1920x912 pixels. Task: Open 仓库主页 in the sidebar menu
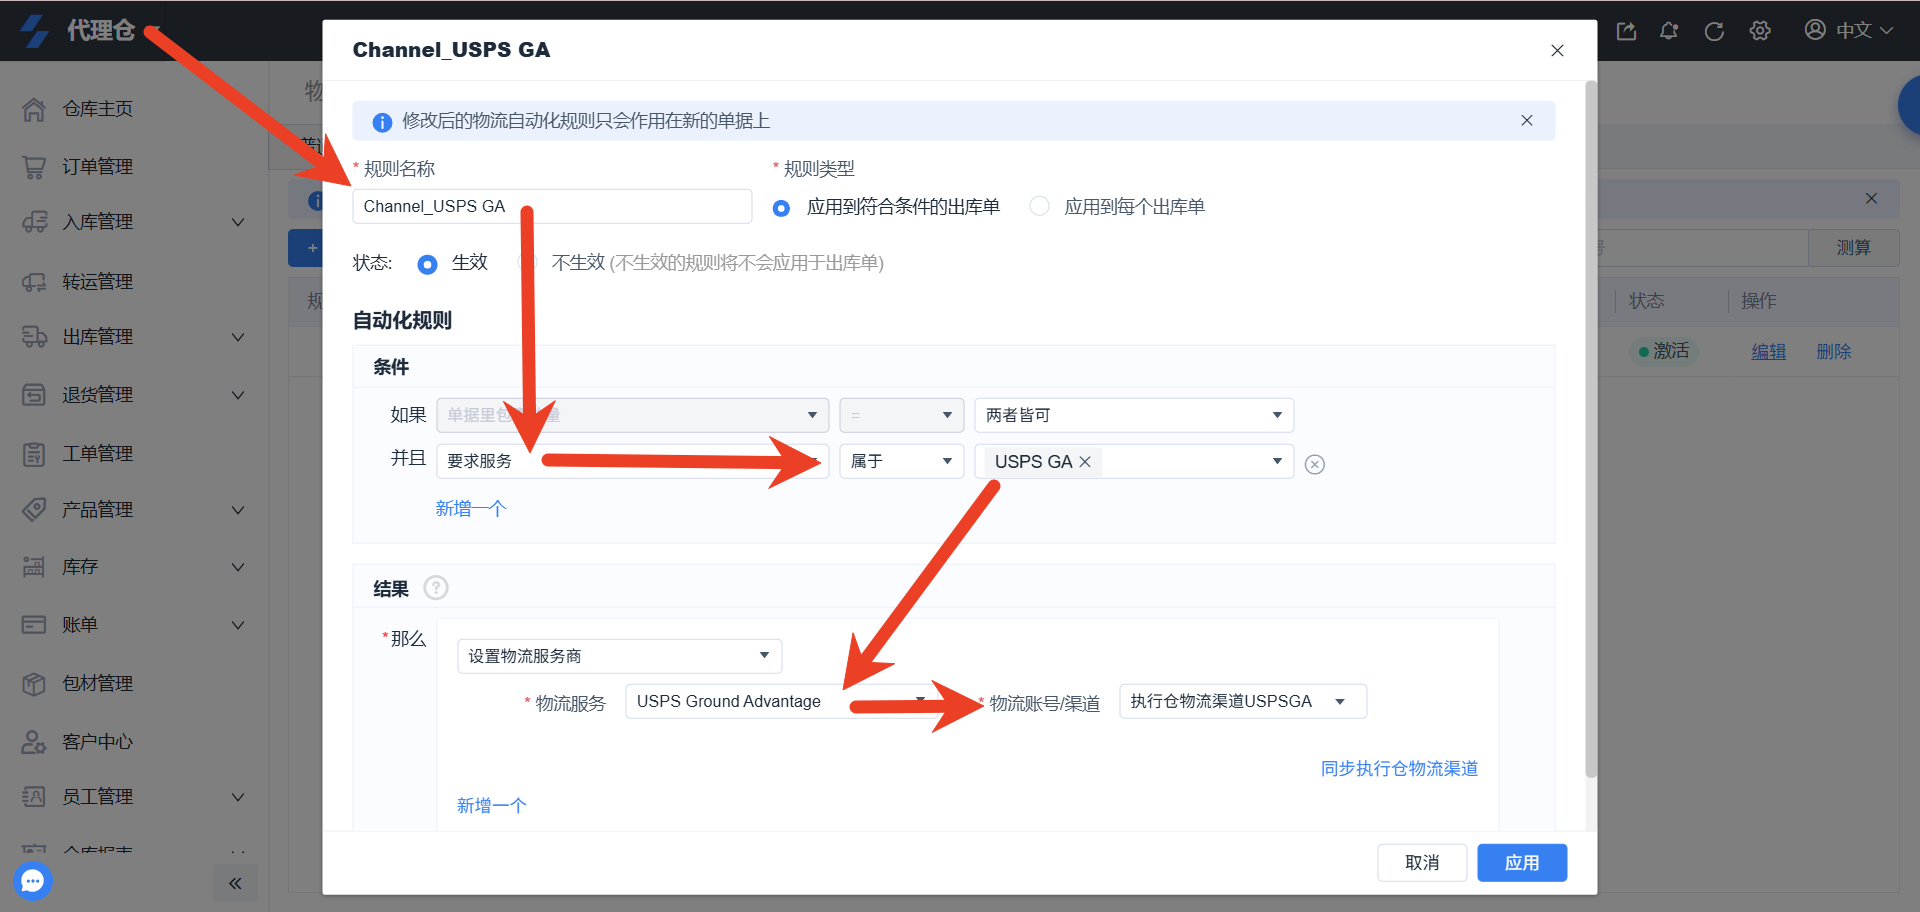[97, 109]
